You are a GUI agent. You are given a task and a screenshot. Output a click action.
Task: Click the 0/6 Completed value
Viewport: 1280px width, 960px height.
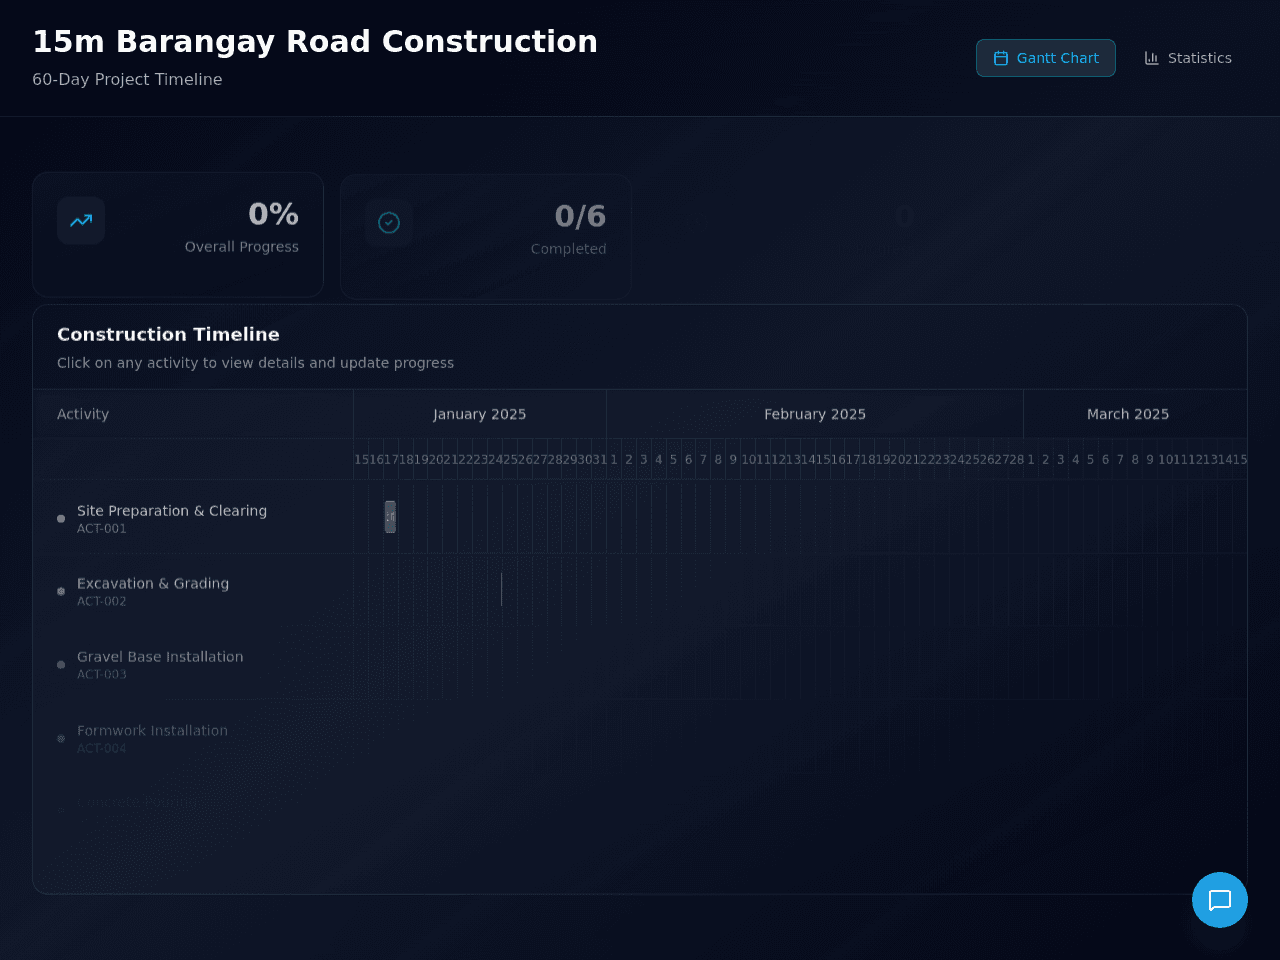[x=580, y=216]
